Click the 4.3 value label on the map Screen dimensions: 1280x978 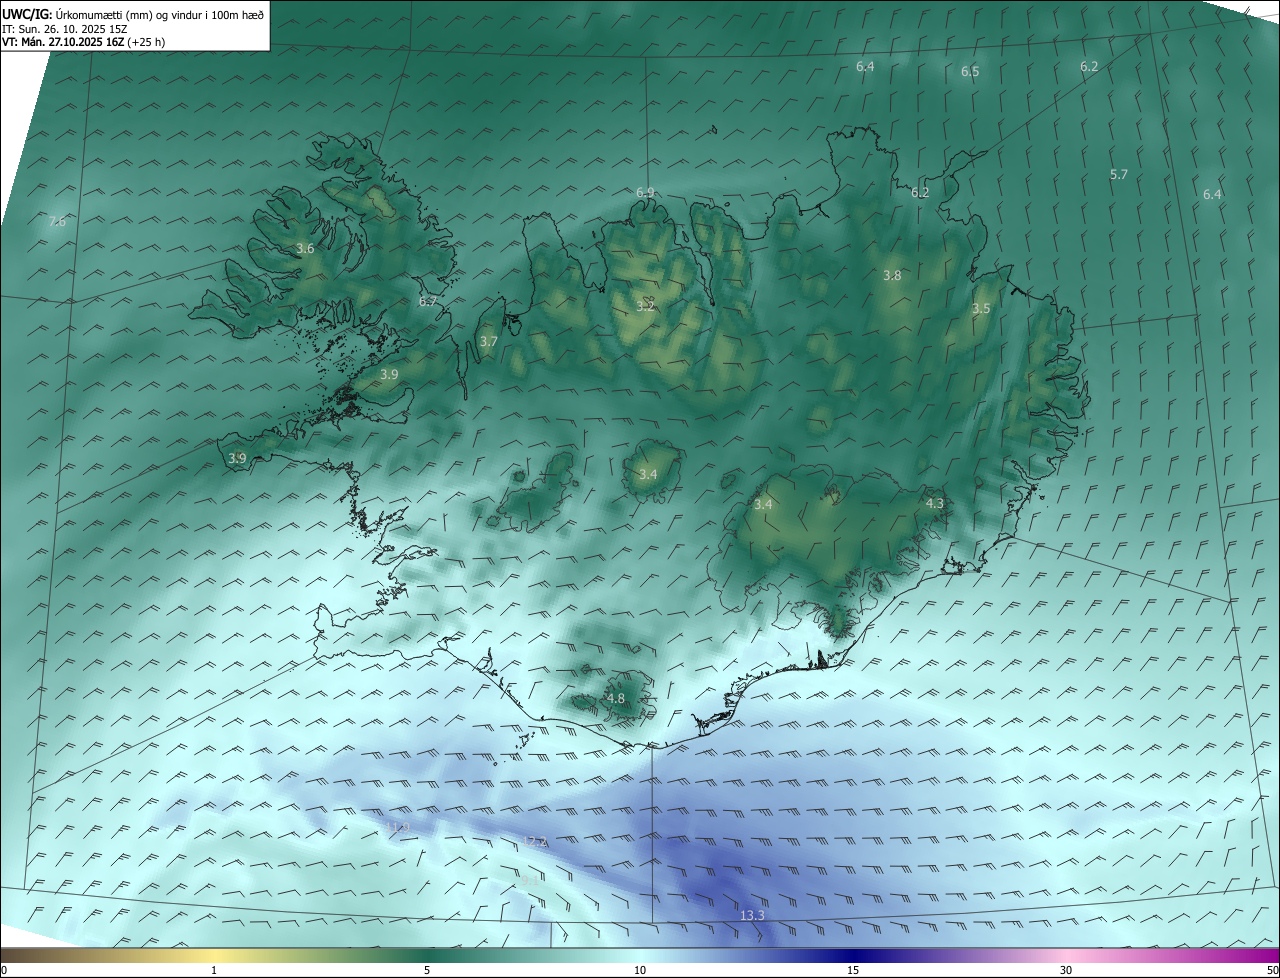click(934, 504)
